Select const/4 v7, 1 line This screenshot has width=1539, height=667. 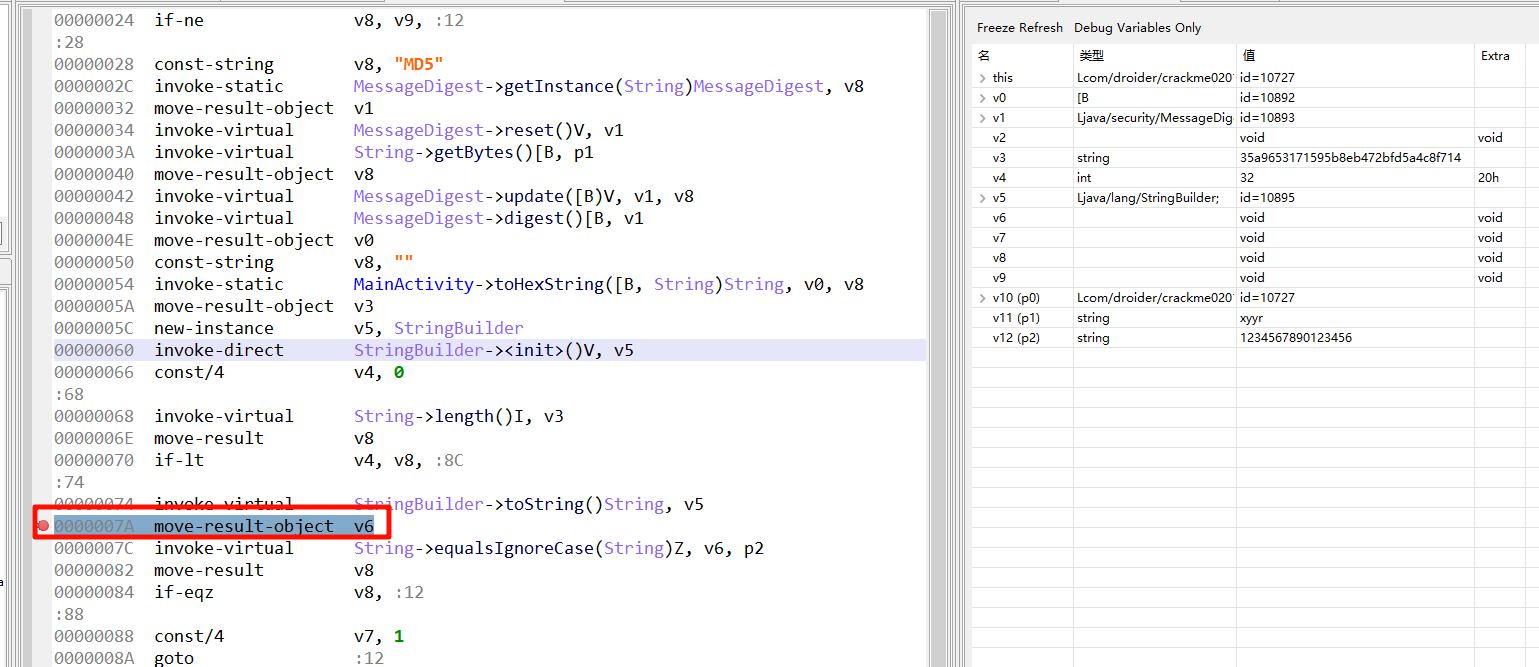(x=490, y=636)
